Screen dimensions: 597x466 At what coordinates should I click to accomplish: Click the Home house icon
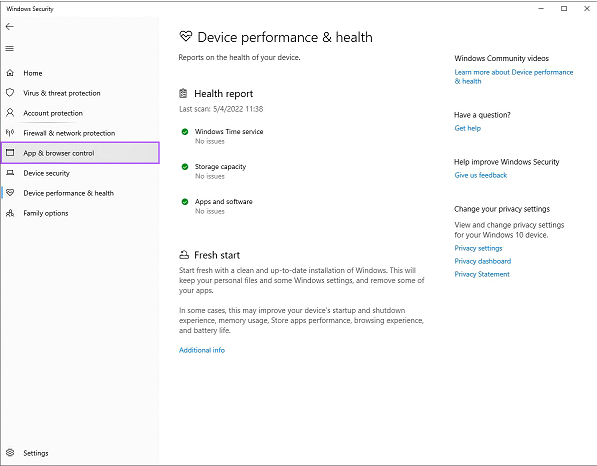10,73
